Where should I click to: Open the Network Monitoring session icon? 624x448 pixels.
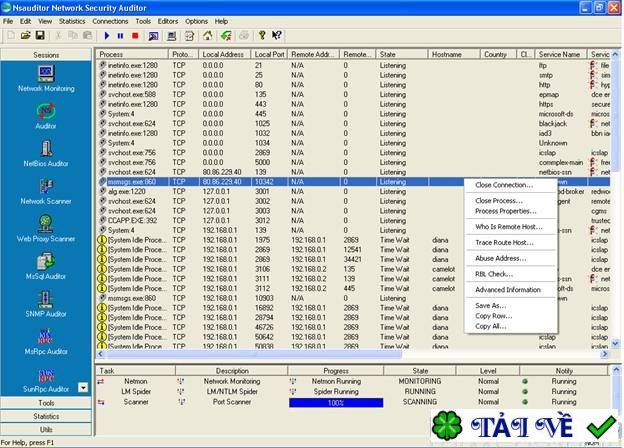[45, 74]
